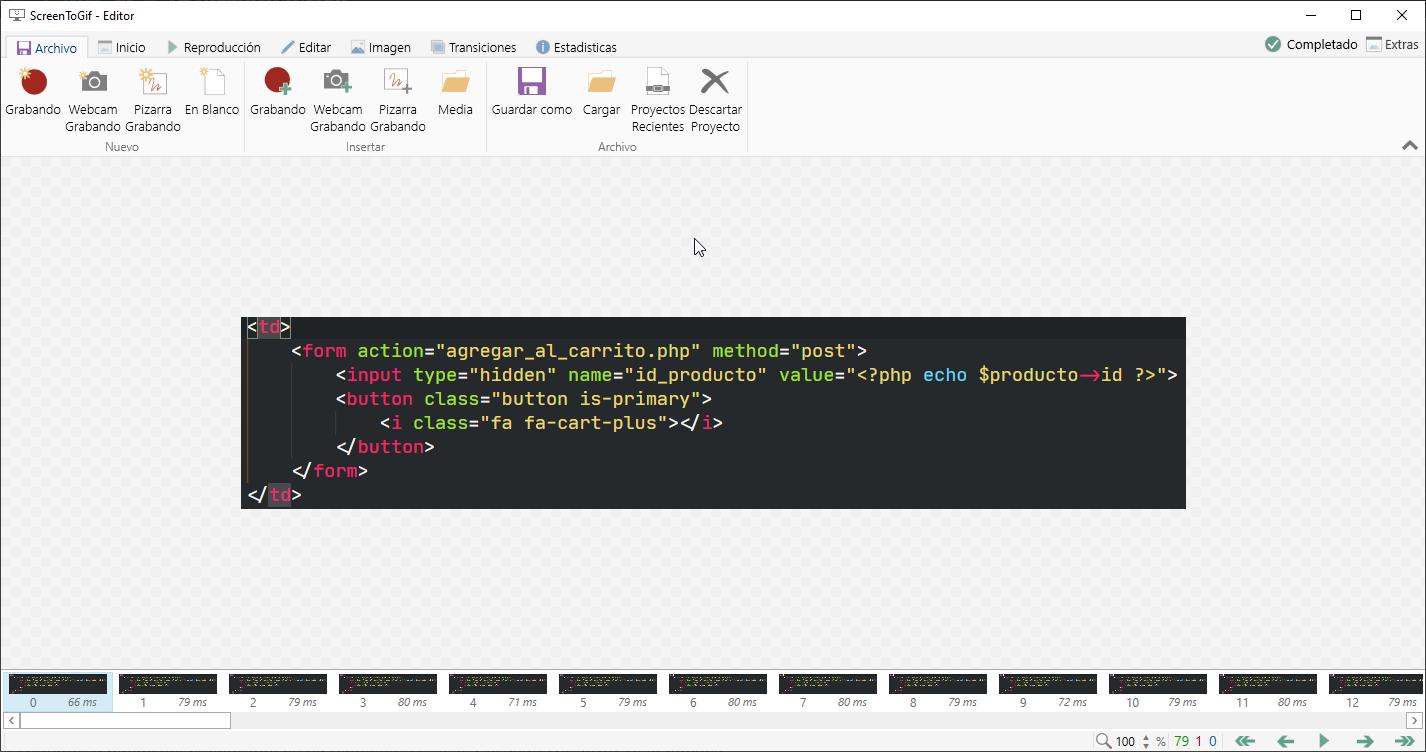Screen dimensions: 1426x752
Task: Create an En Blanco project
Action: [x=212, y=92]
